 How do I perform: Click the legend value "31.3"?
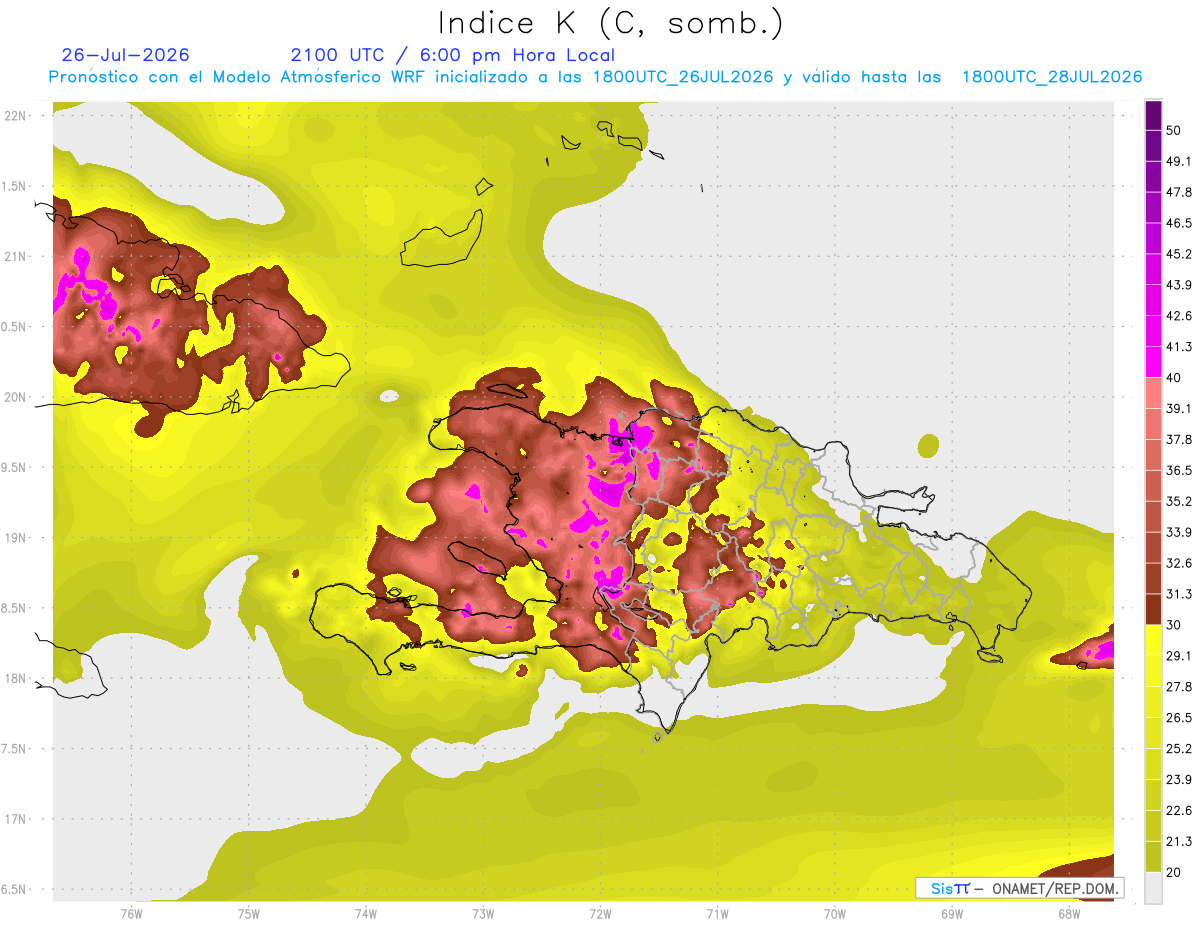(1179, 594)
